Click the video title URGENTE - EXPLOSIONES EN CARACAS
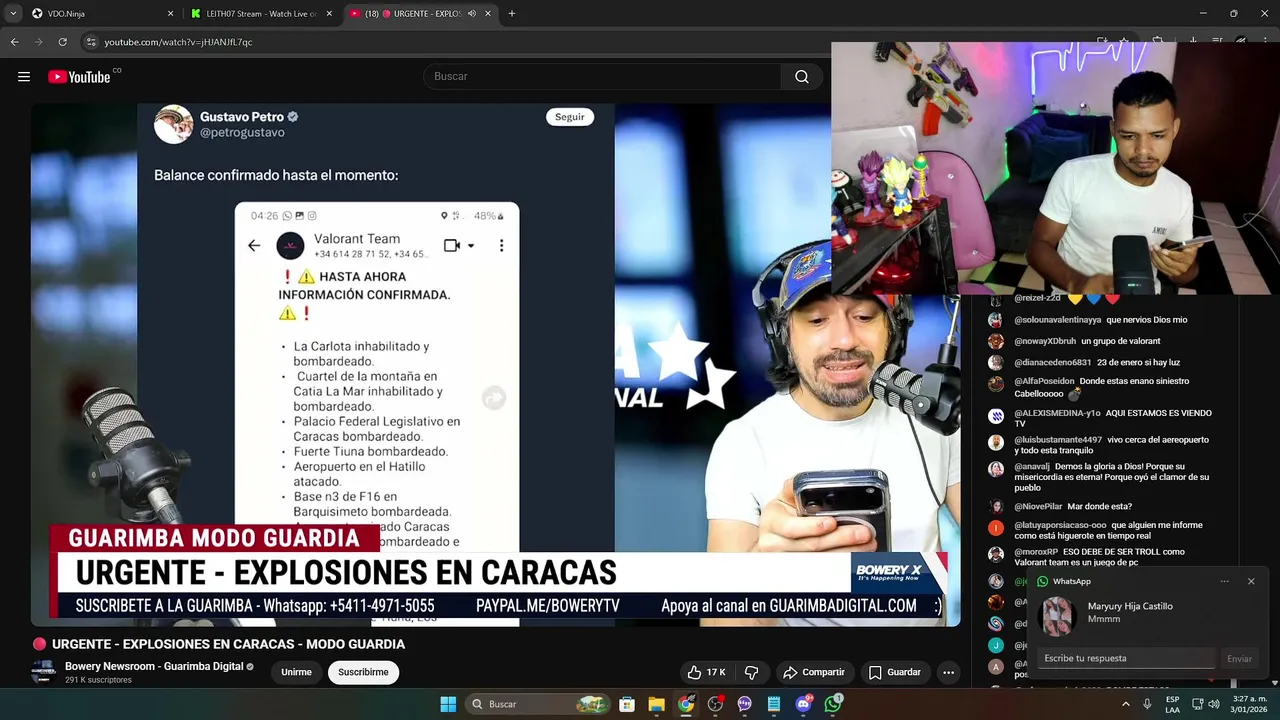This screenshot has height=720, width=1280. (x=228, y=644)
